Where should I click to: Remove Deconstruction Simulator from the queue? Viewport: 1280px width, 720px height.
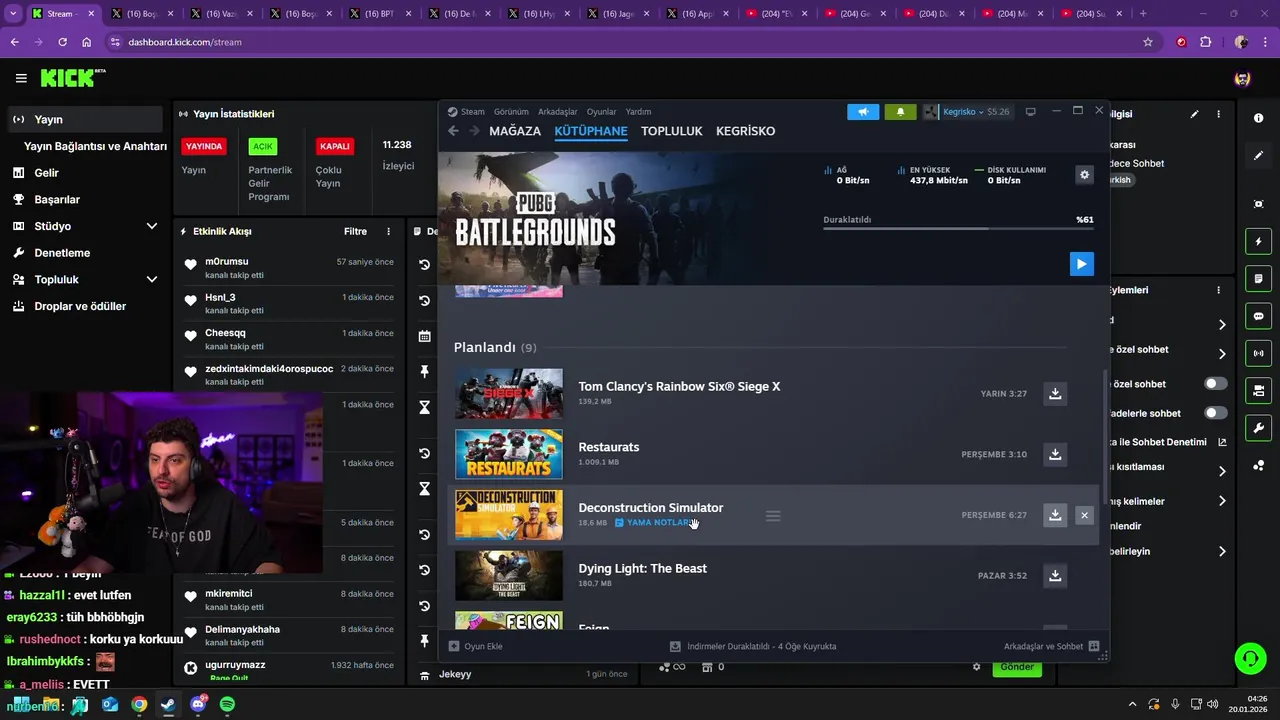[x=1084, y=515]
